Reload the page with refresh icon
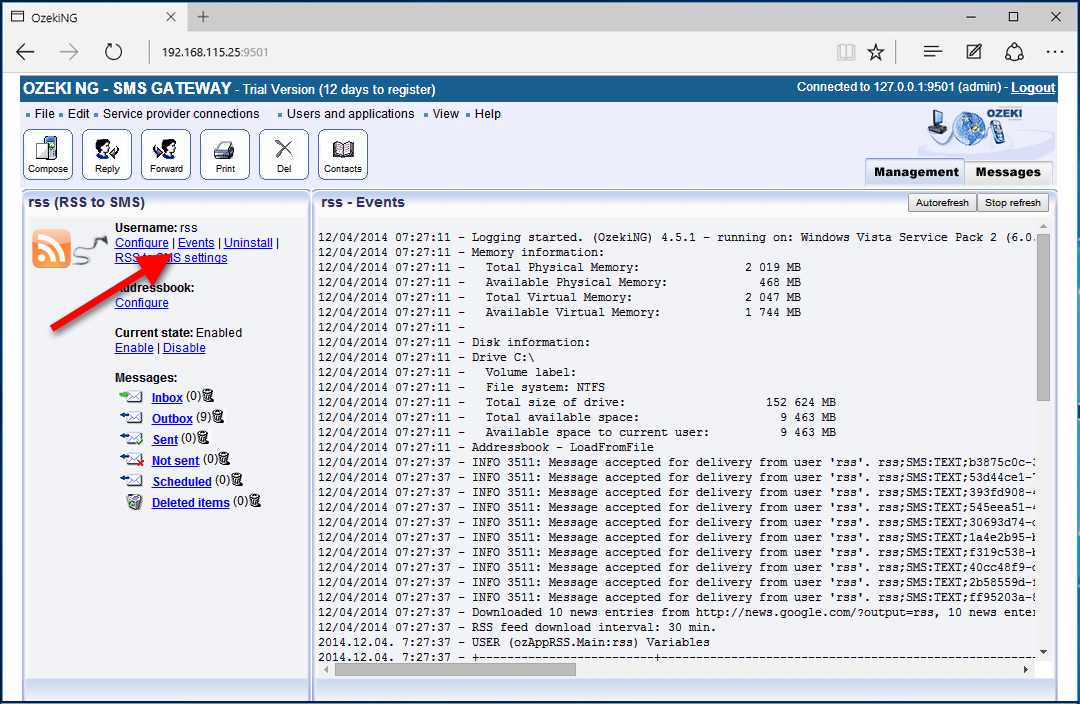The image size is (1080, 704). point(113,52)
